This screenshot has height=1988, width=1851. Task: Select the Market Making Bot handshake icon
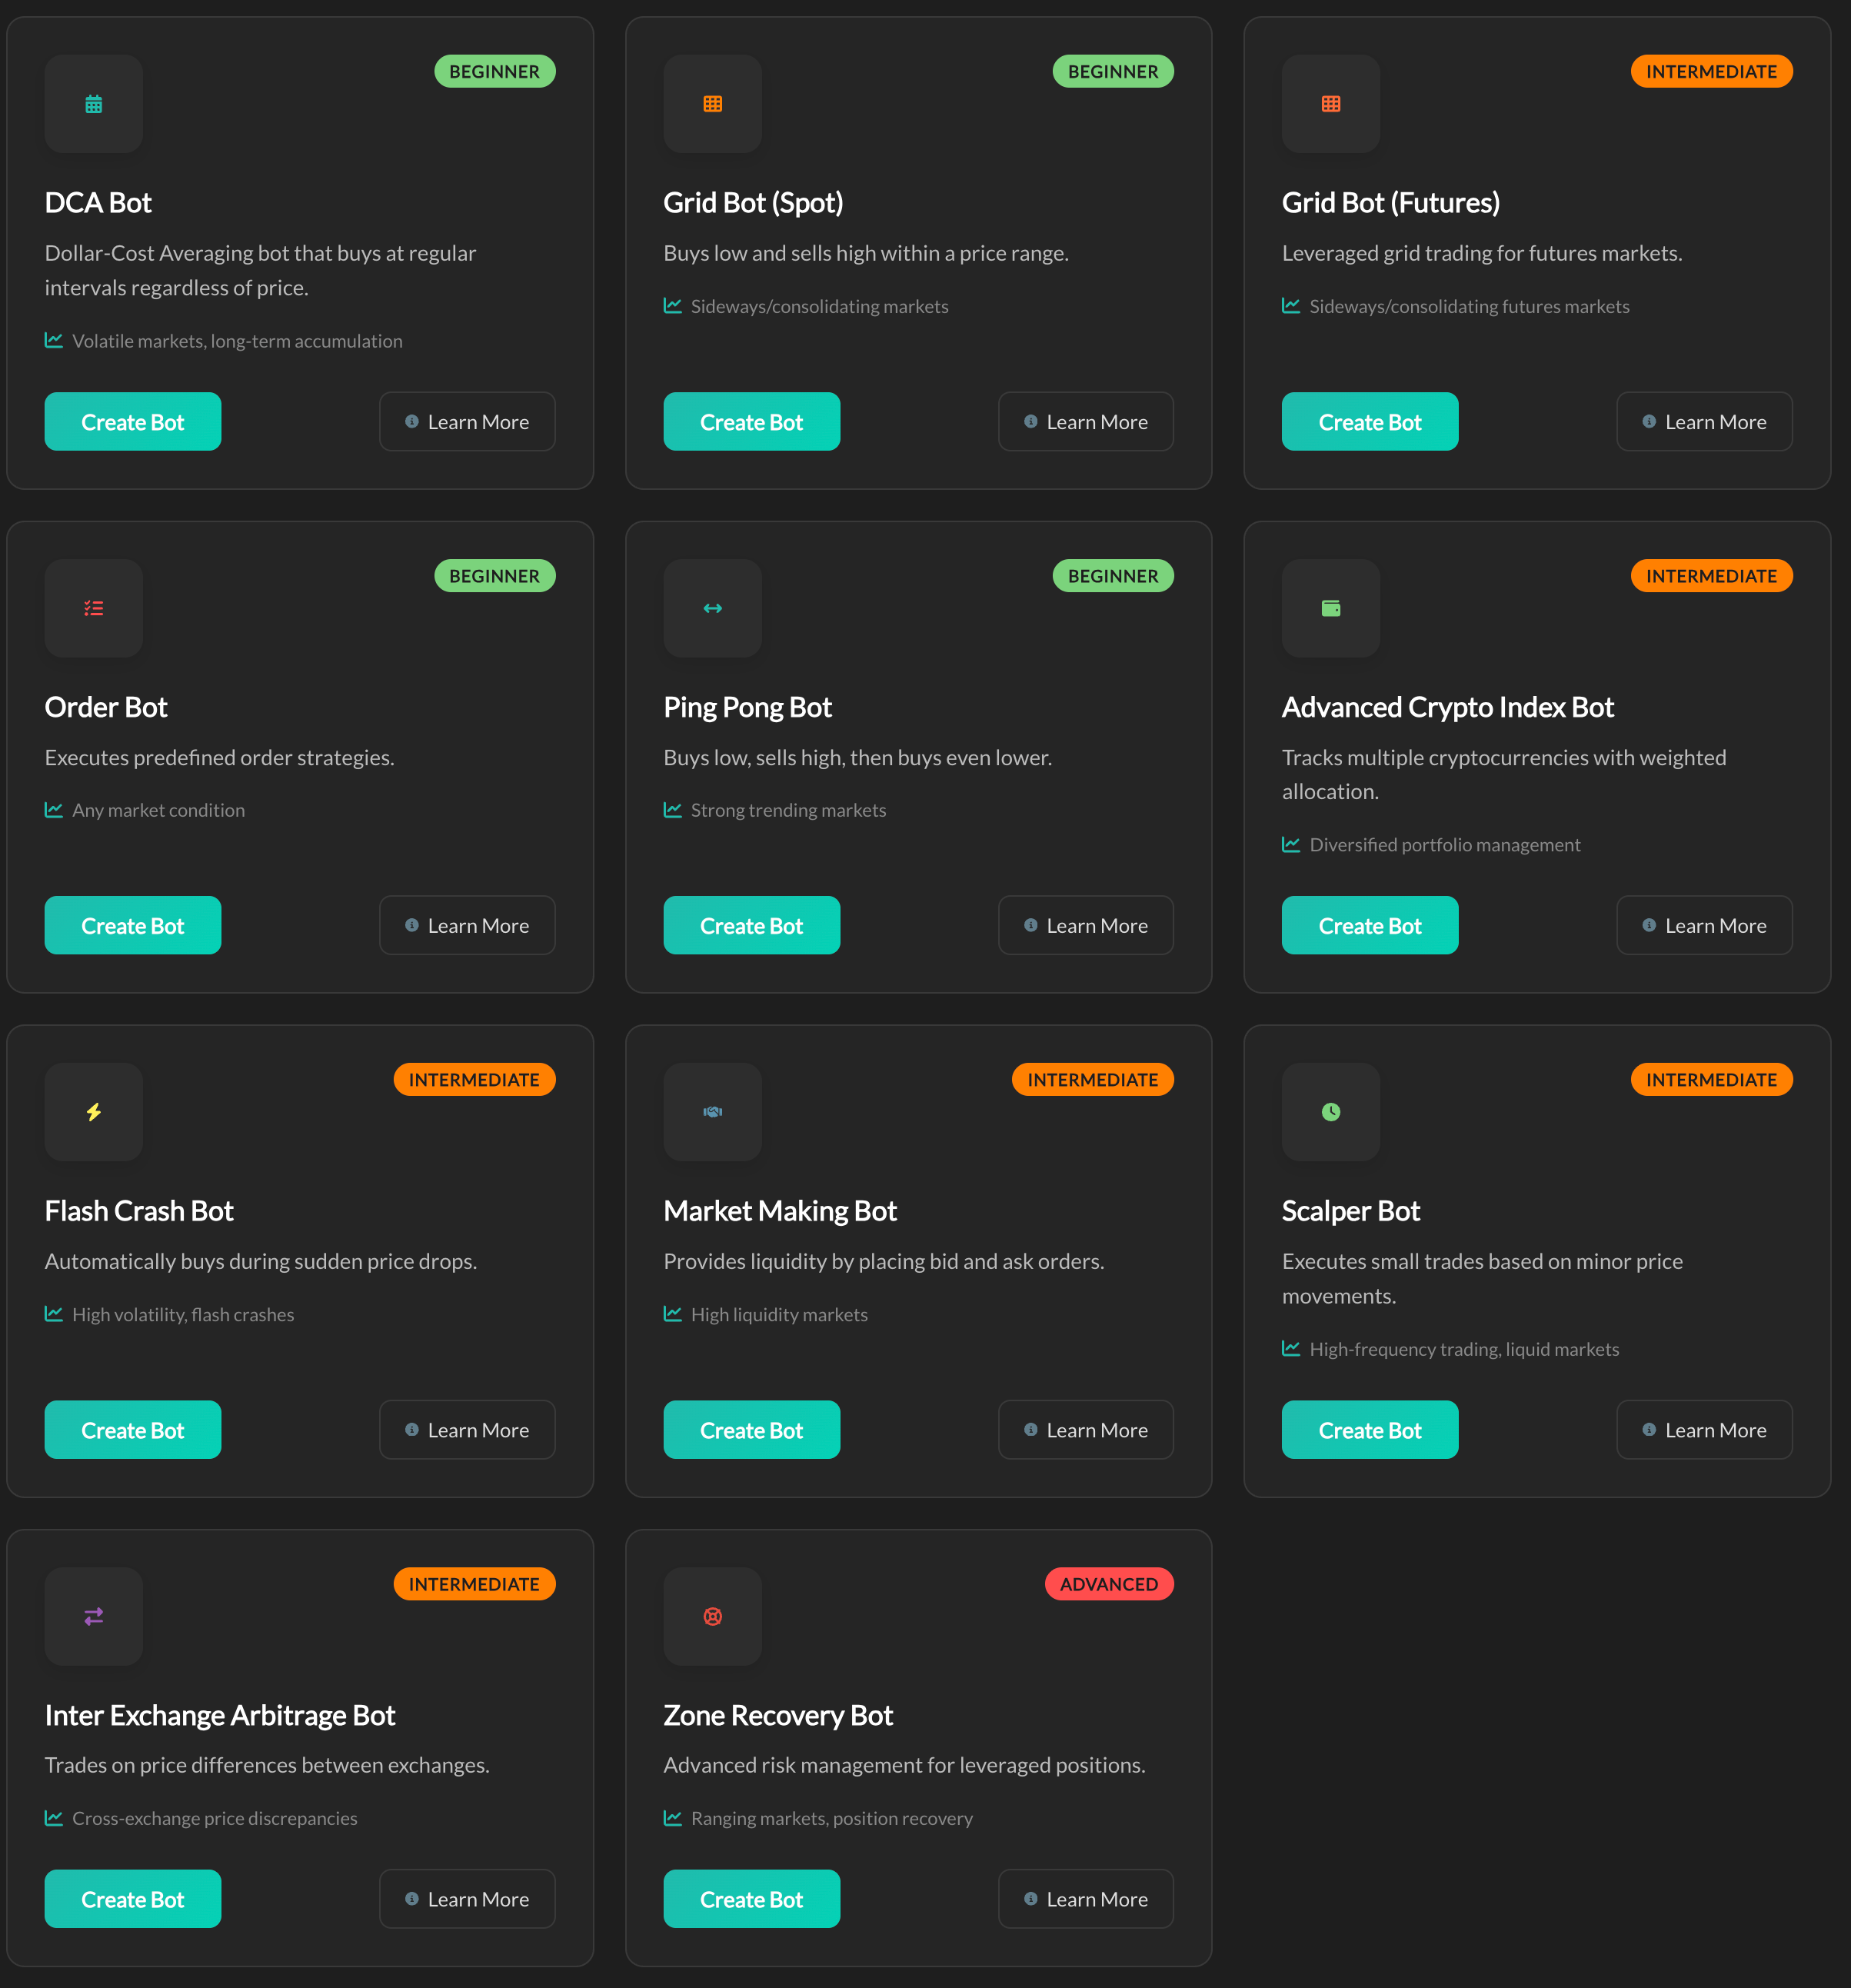712,1112
